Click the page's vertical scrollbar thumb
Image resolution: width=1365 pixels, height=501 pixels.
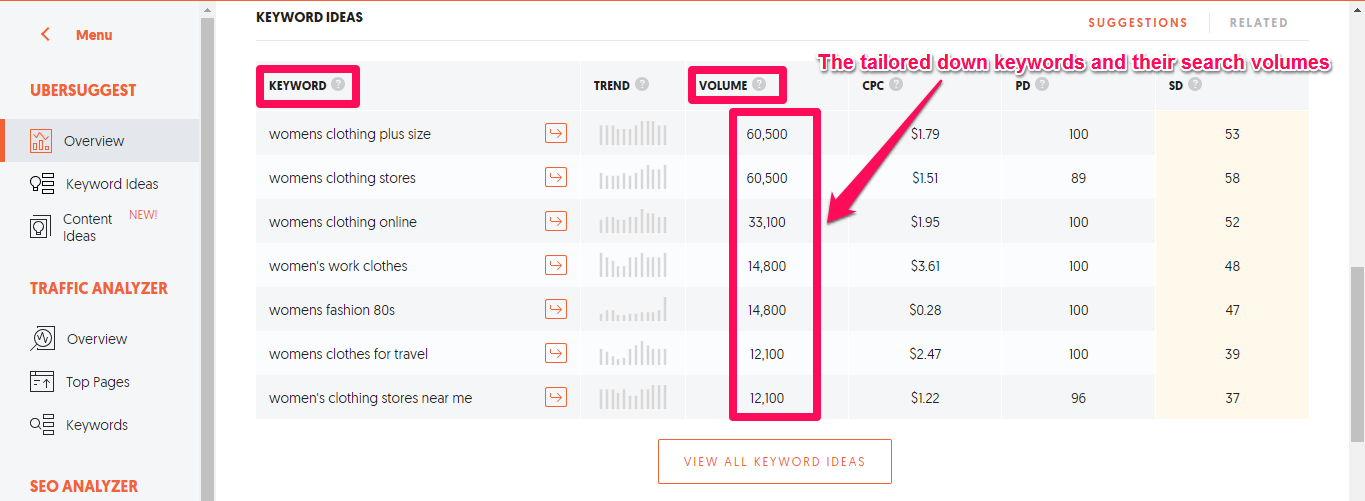click(x=1356, y=350)
